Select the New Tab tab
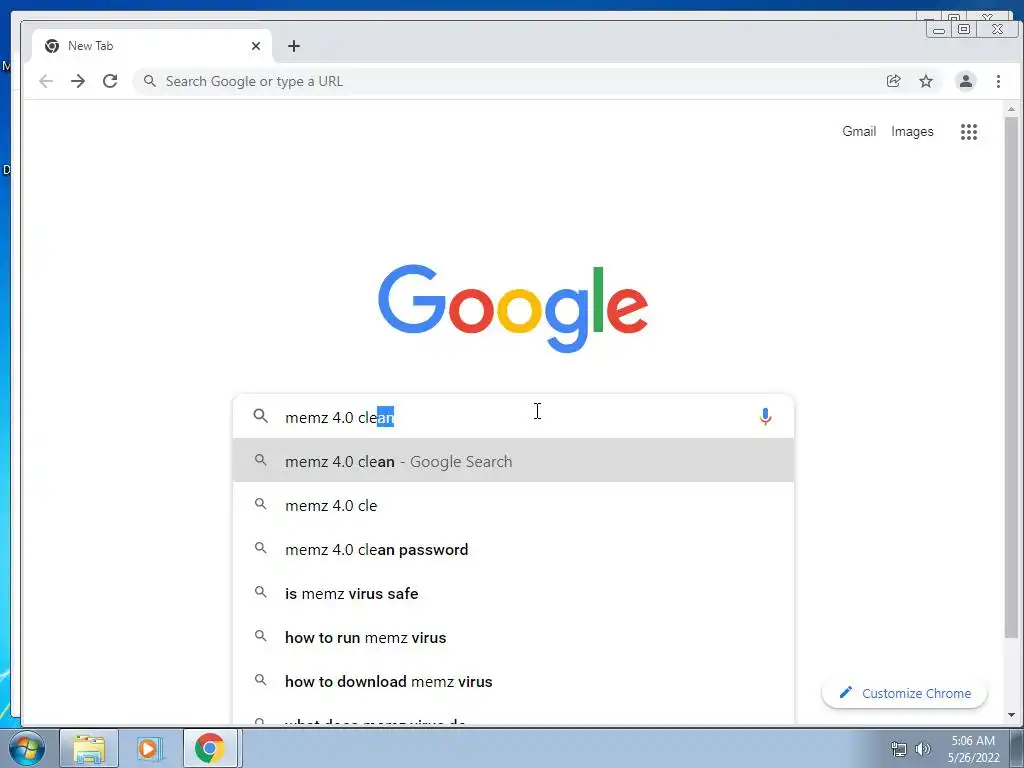 tap(152, 46)
